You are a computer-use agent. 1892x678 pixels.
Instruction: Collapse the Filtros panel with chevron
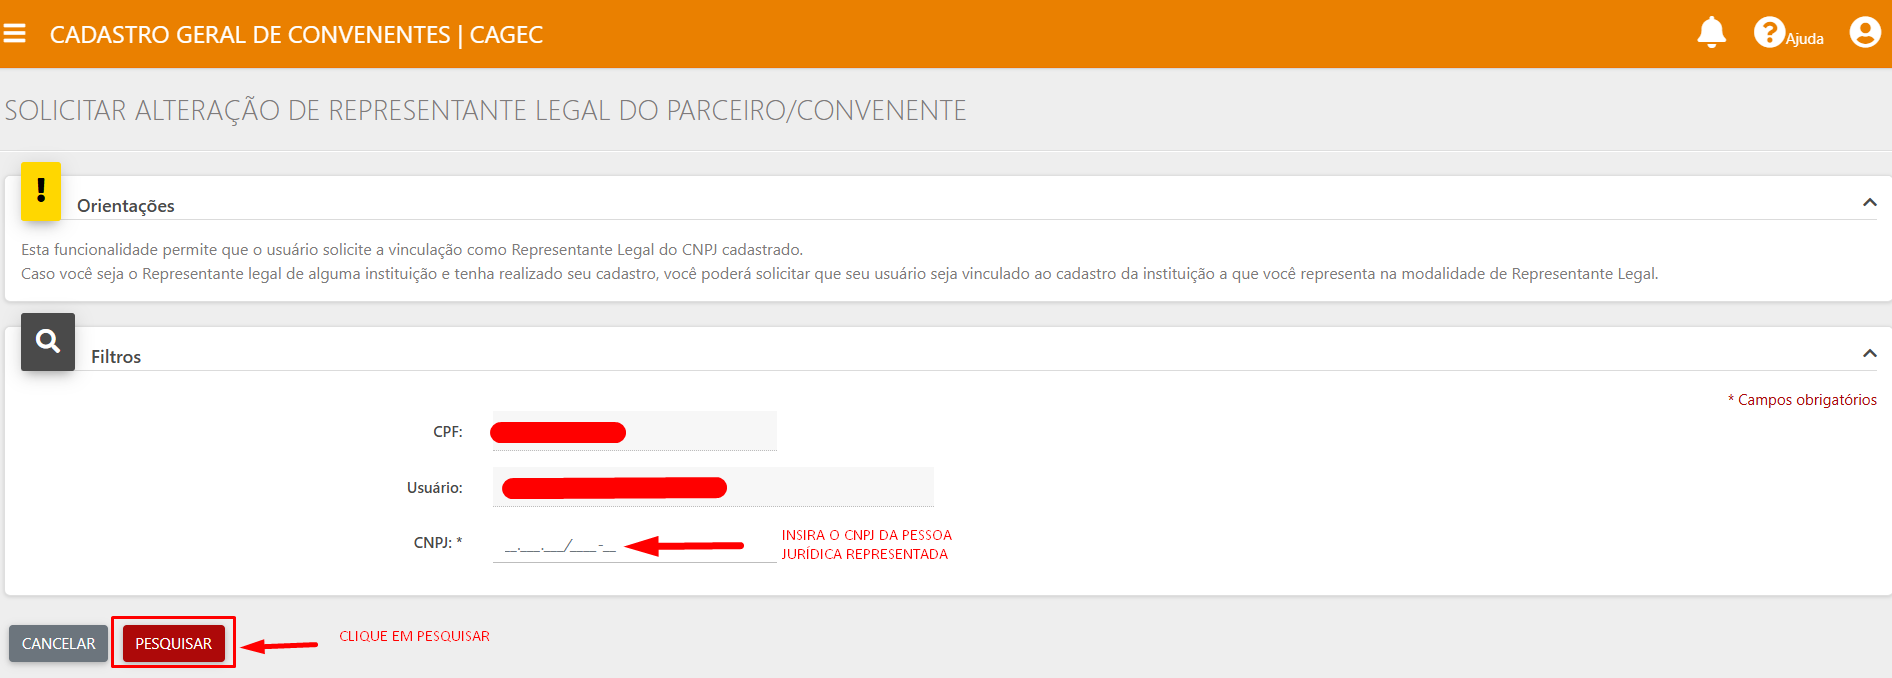pos(1869,354)
